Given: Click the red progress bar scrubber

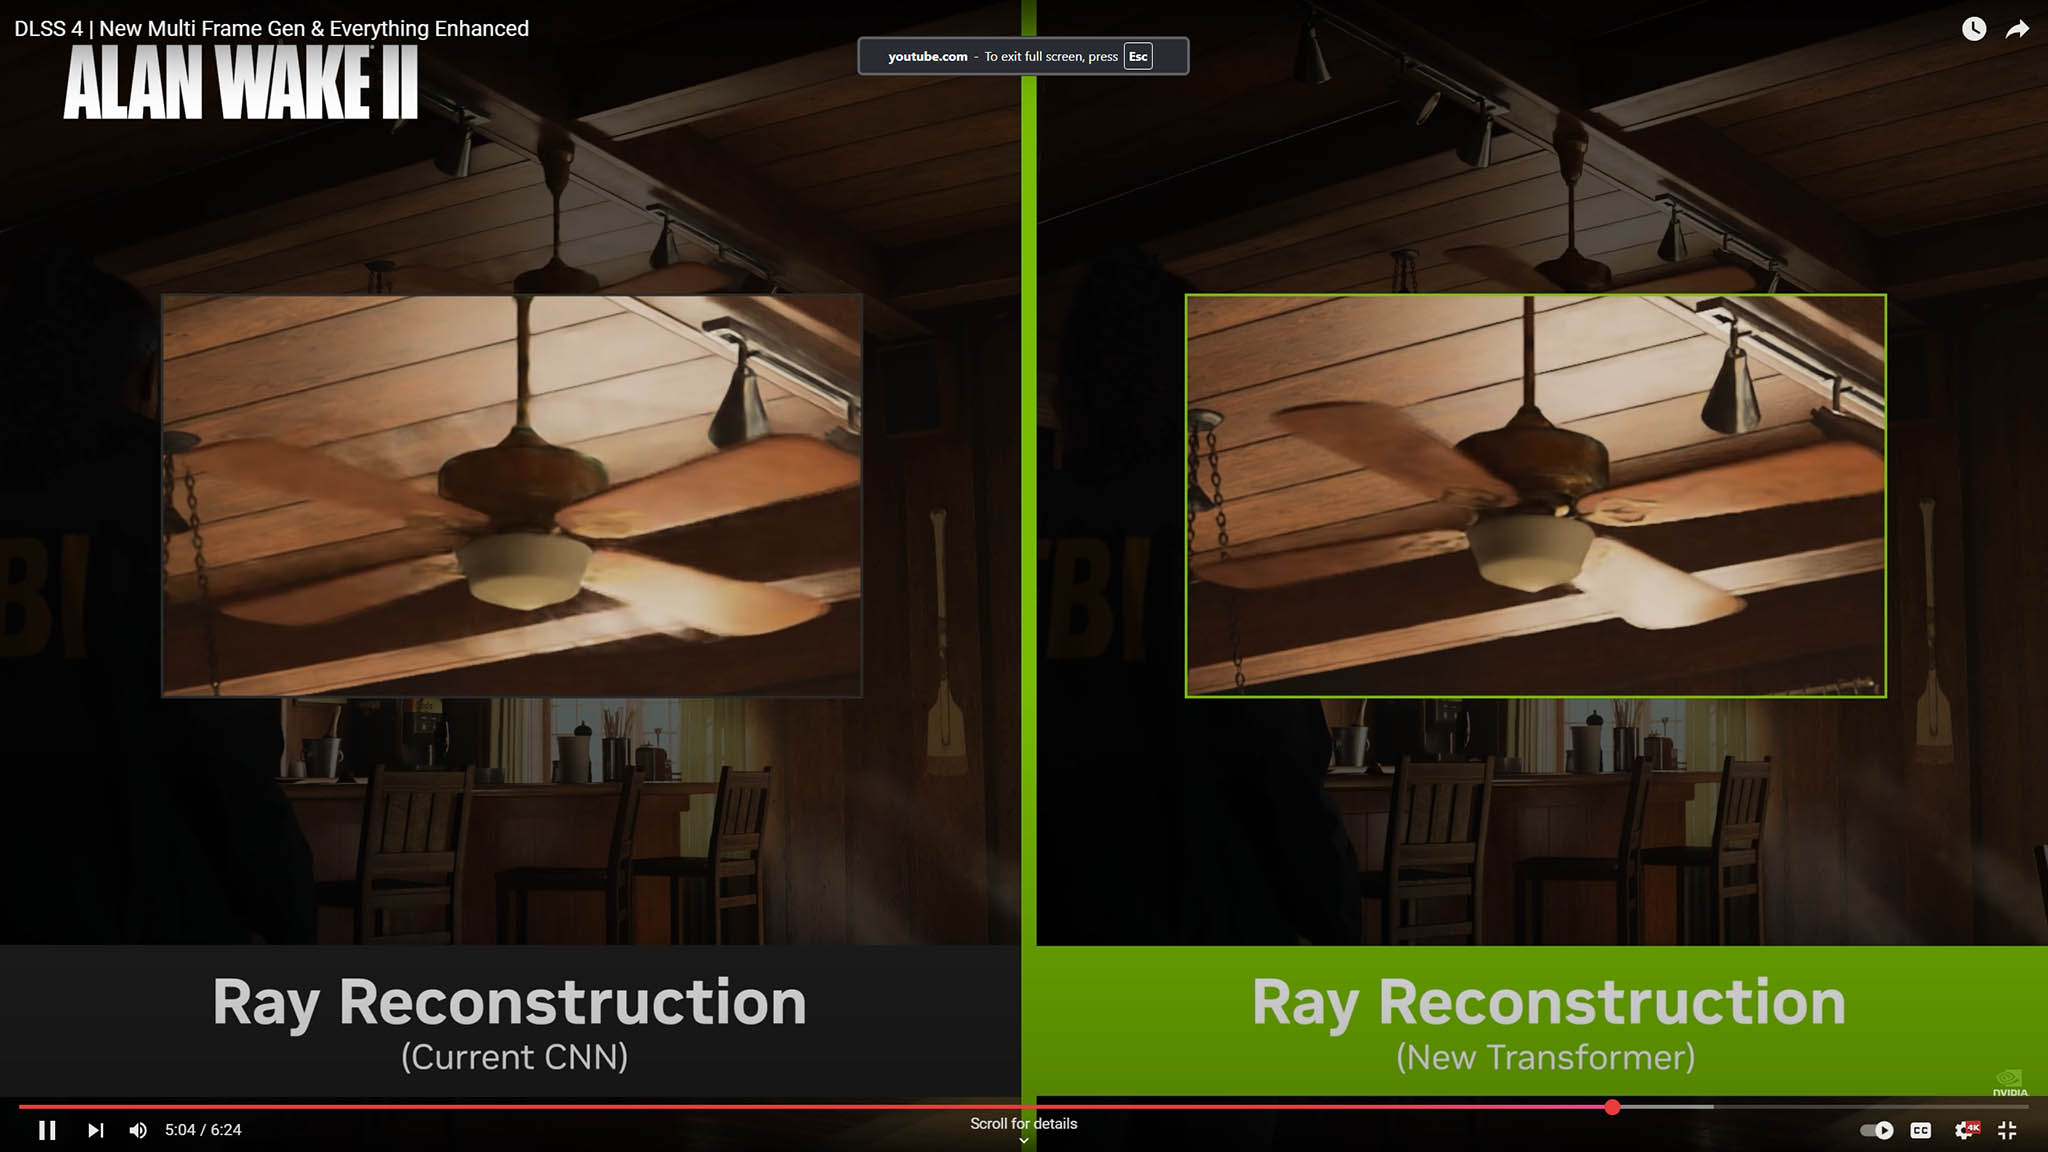Looking at the screenshot, I should click(1612, 1107).
